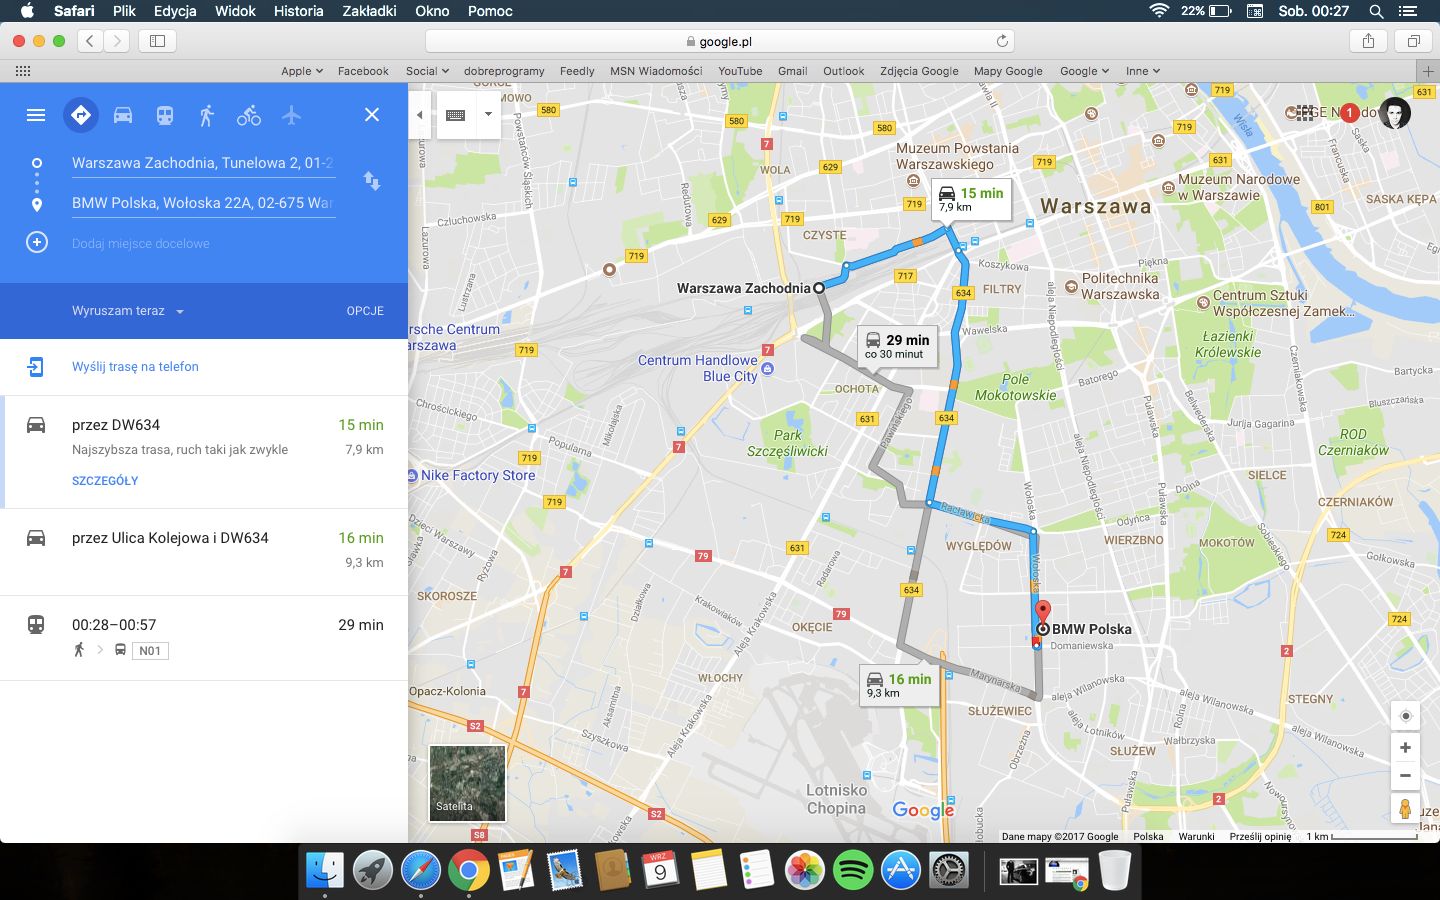Show all tabs in Safari

click(1414, 41)
